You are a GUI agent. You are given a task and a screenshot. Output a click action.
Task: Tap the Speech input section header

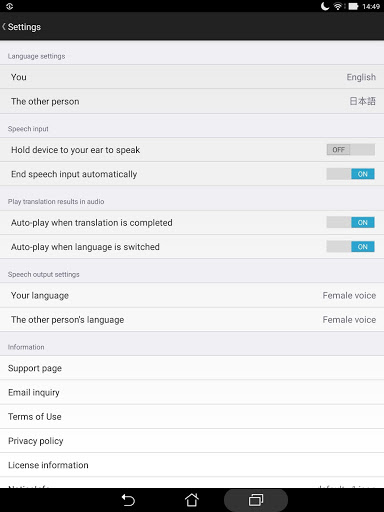coord(28,129)
